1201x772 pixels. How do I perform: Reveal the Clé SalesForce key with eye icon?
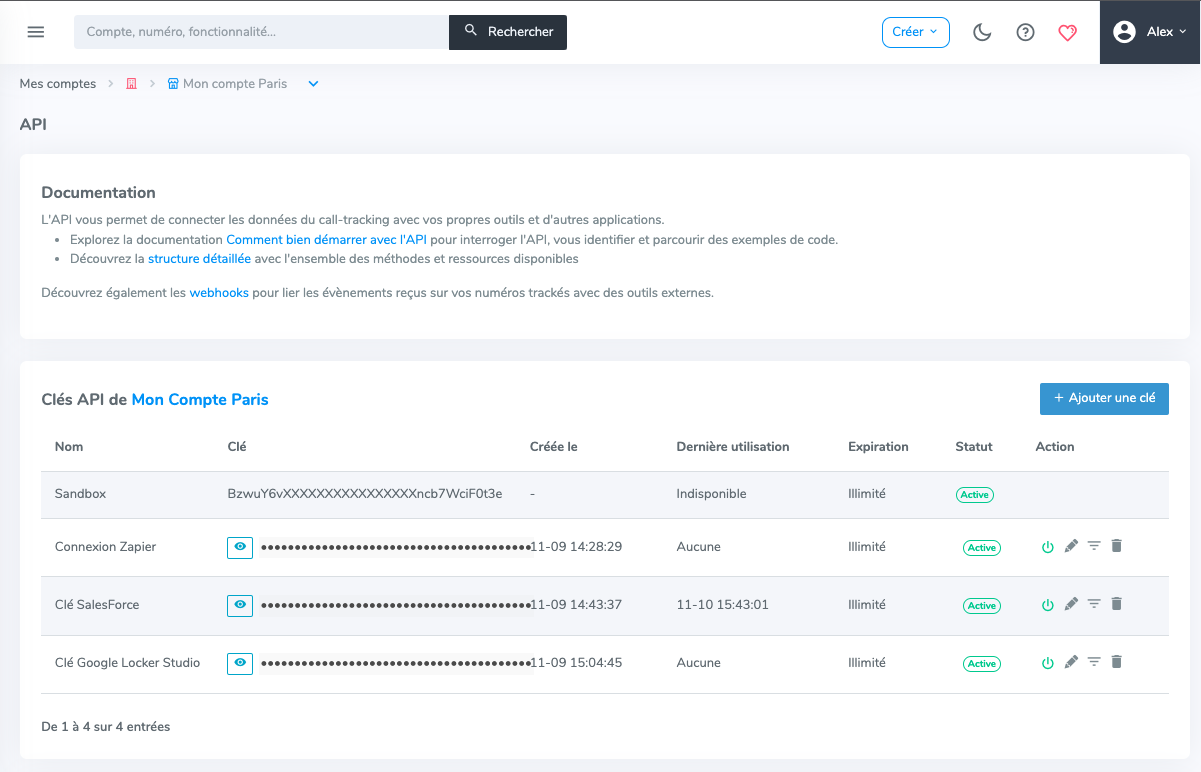click(x=240, y=605)
